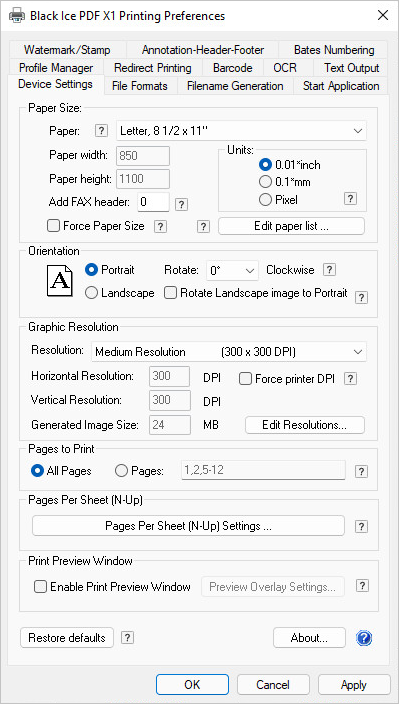Click the help icon in Units group
Image resolution: width=399 pixels, height=704 pixels.
coord(351,199)
